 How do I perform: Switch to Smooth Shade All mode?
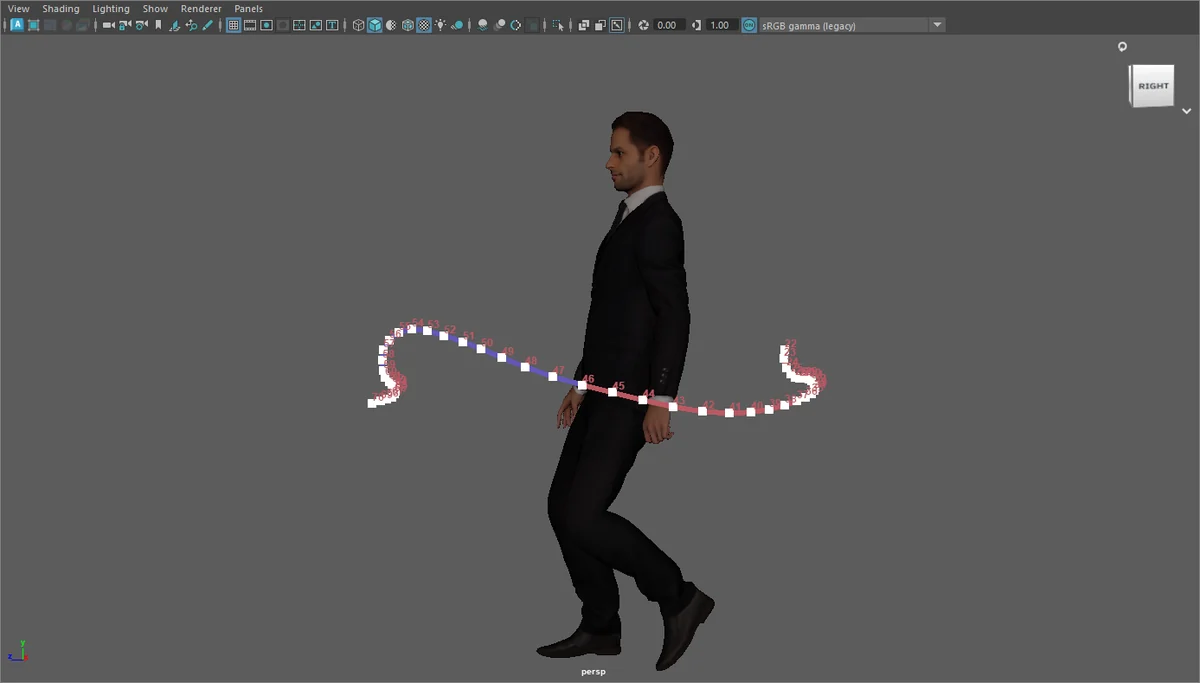pos(374,25)
